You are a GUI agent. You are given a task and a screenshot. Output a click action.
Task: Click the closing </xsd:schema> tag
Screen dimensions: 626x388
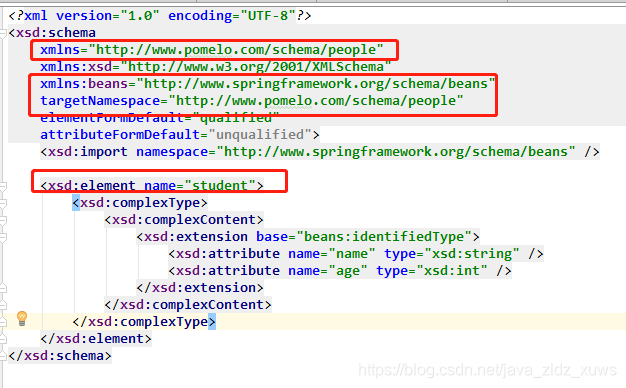[x=60, y=356]
